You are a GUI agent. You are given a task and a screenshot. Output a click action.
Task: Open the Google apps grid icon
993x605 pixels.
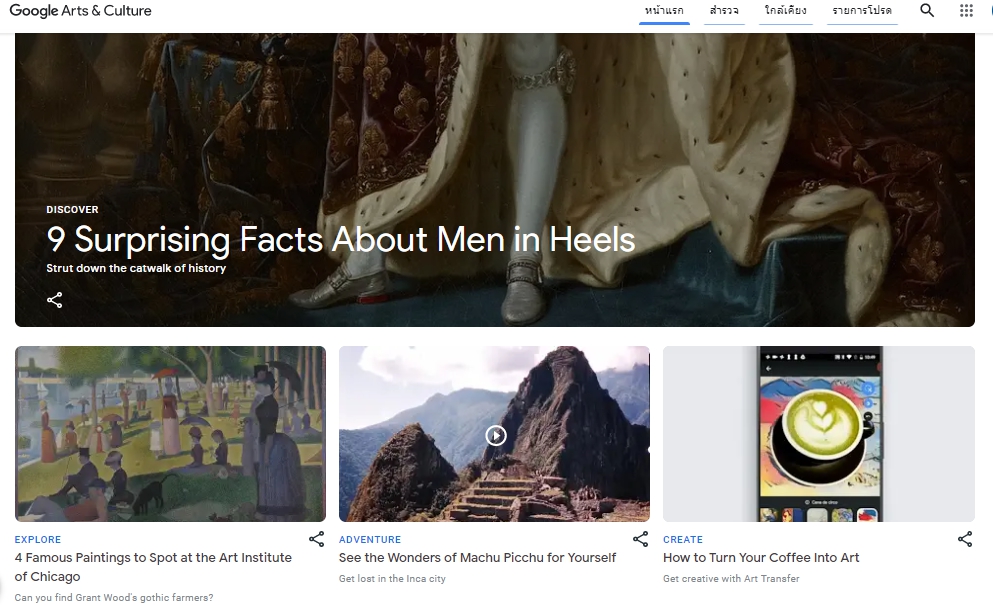966,10
